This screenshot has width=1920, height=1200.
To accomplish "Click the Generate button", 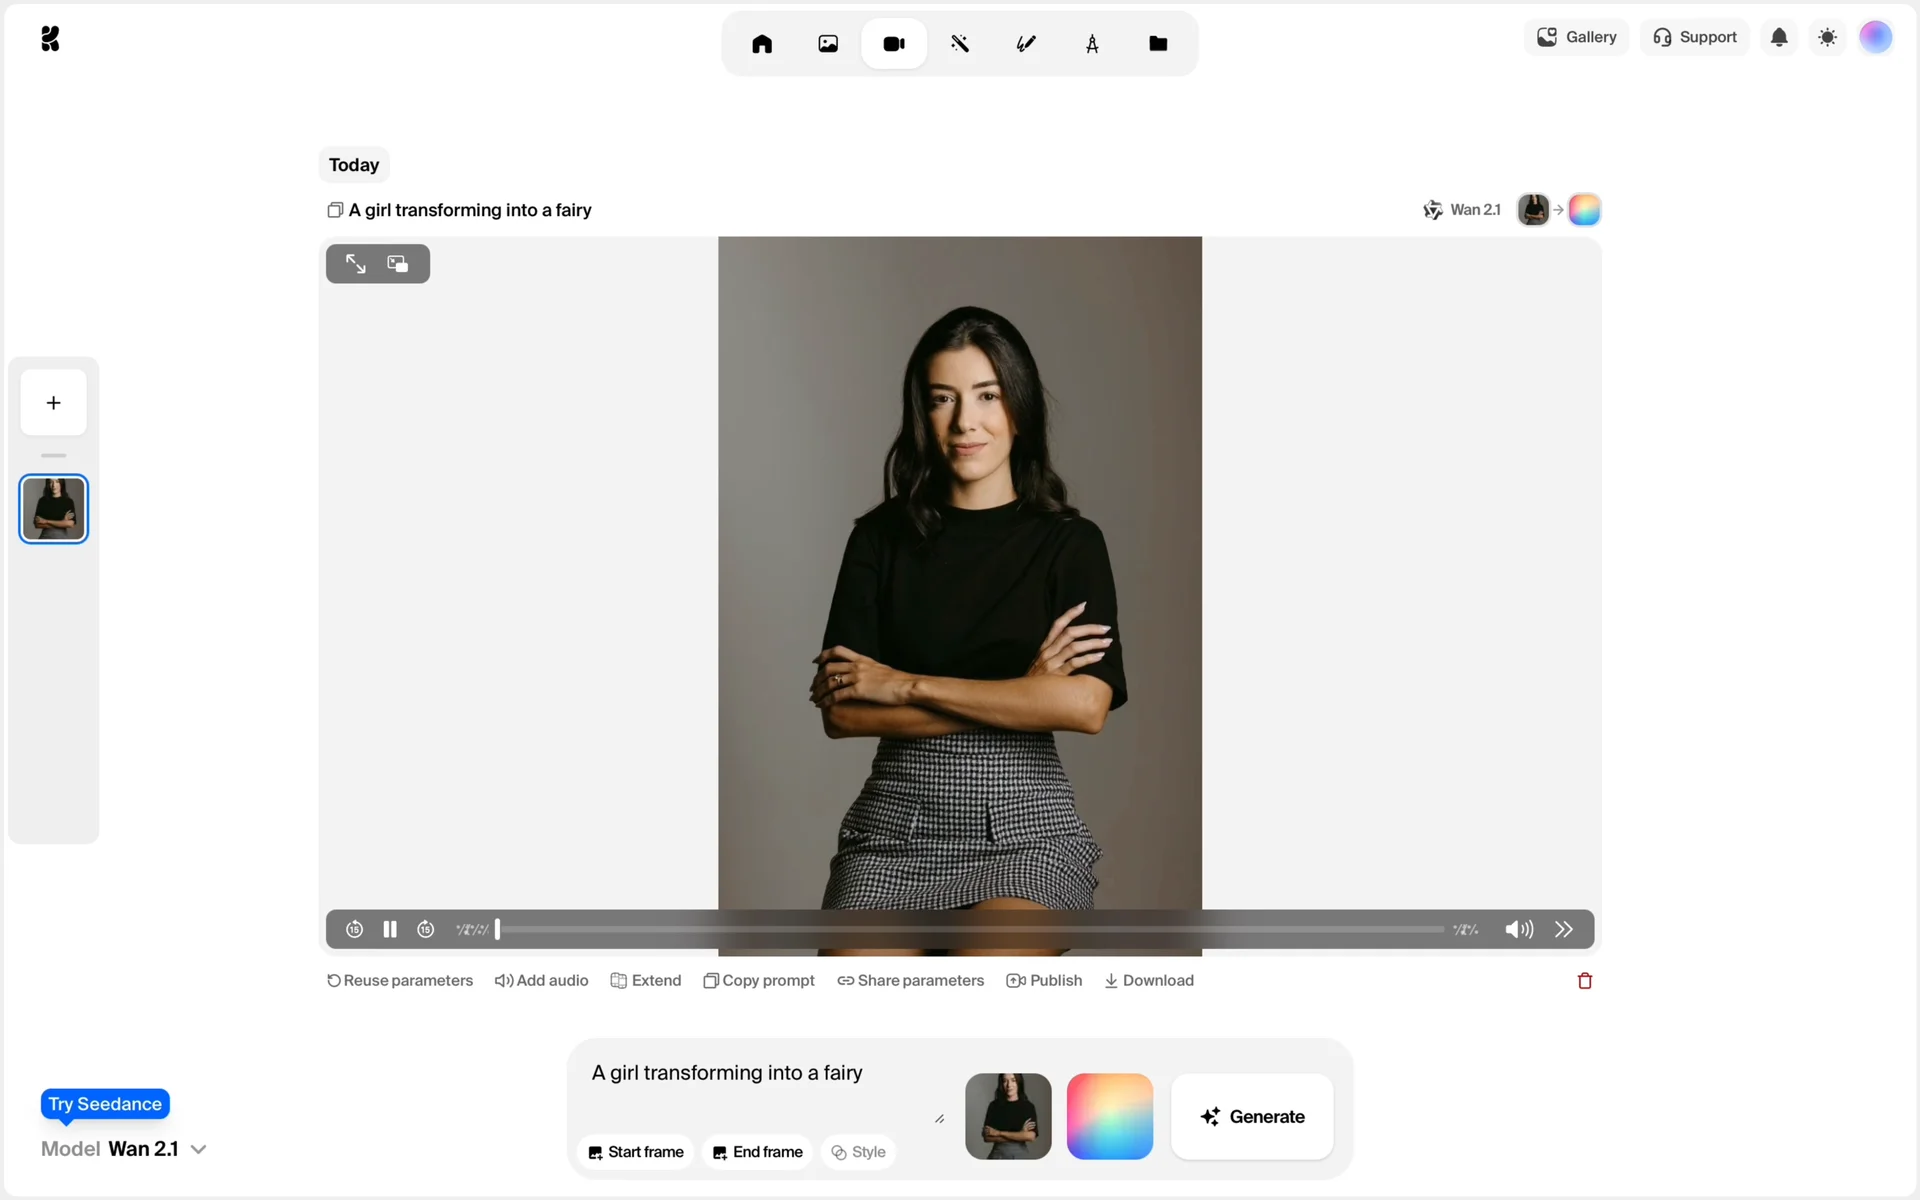I will (x=1252, y=1117).
